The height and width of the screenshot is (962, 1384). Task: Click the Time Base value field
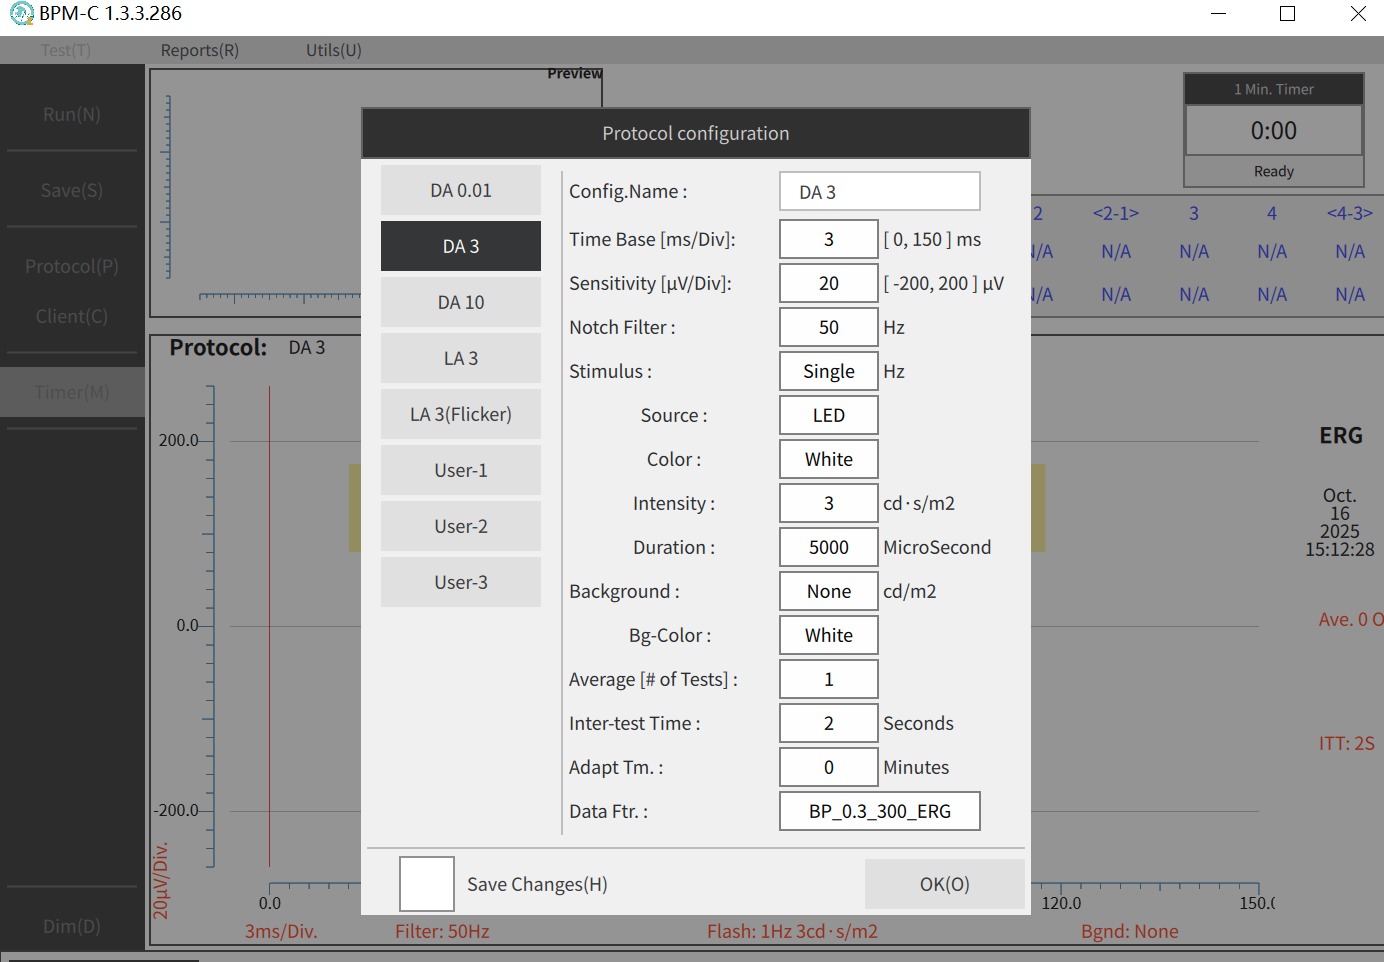tap(828, 239)
